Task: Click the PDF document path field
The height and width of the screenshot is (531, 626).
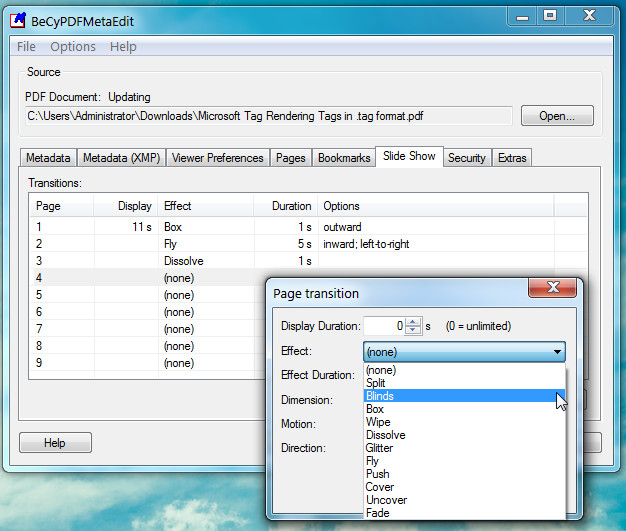Action: click(x=268, y=116)
